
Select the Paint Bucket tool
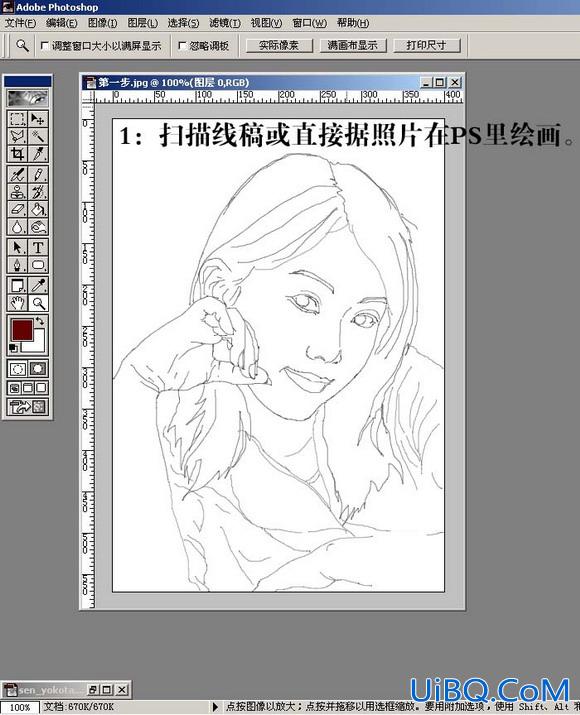point(38,209)
